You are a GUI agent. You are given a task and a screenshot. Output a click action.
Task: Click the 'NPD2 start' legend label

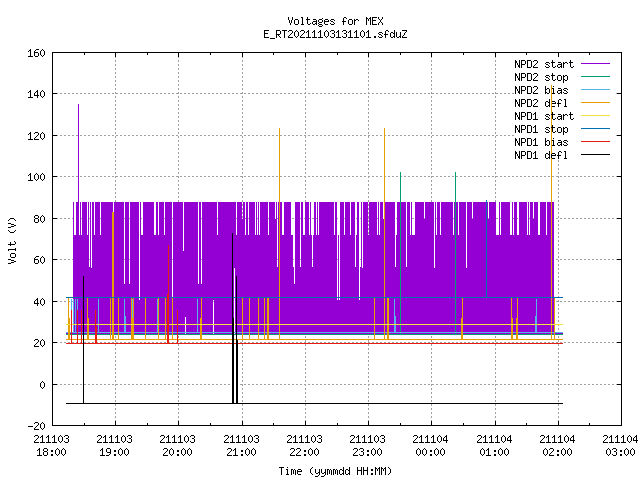point(544,64)
